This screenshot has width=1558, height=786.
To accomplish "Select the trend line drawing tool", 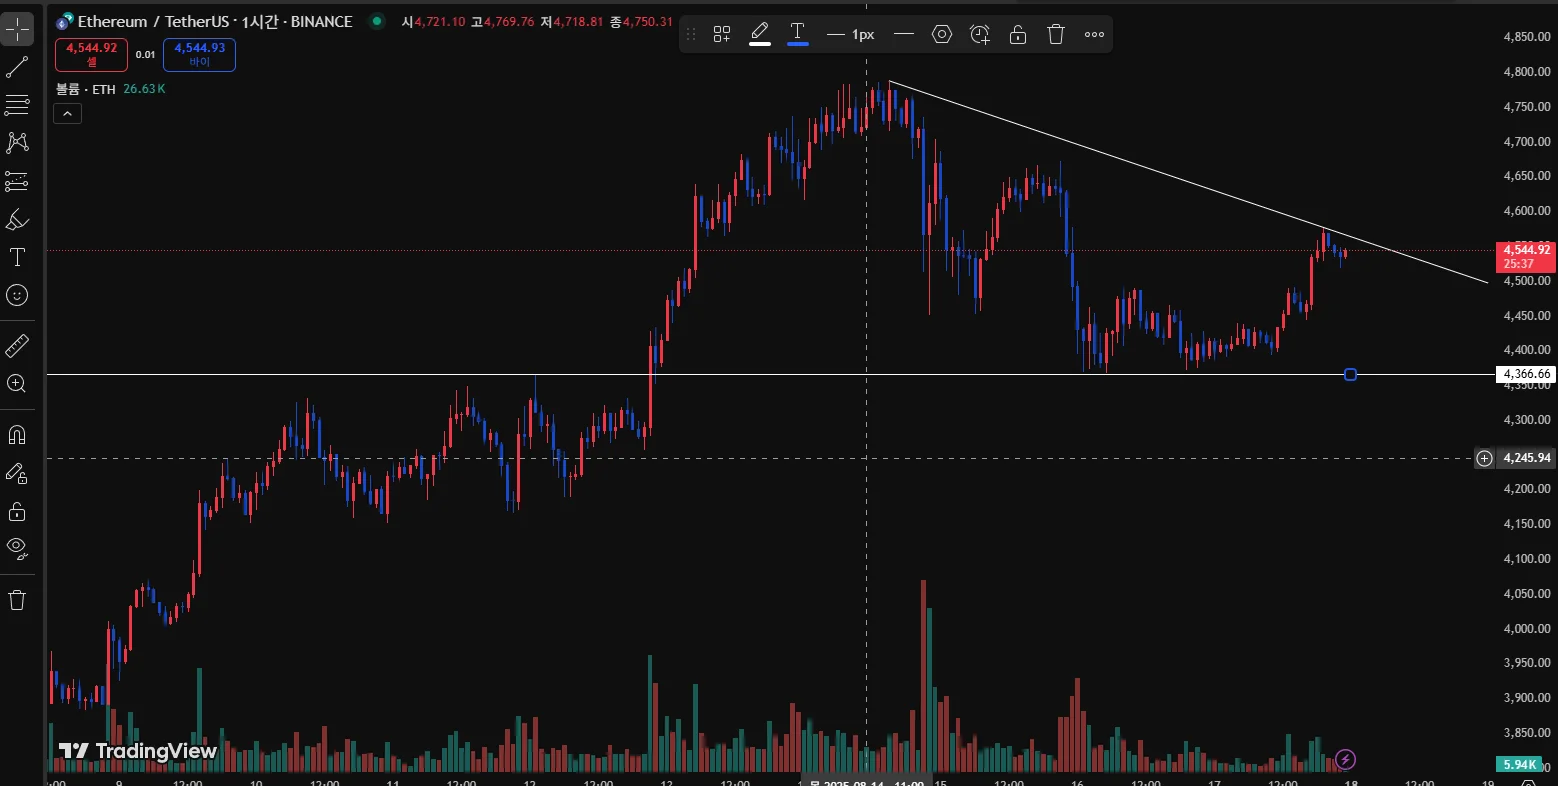I will tap(17, 68).
